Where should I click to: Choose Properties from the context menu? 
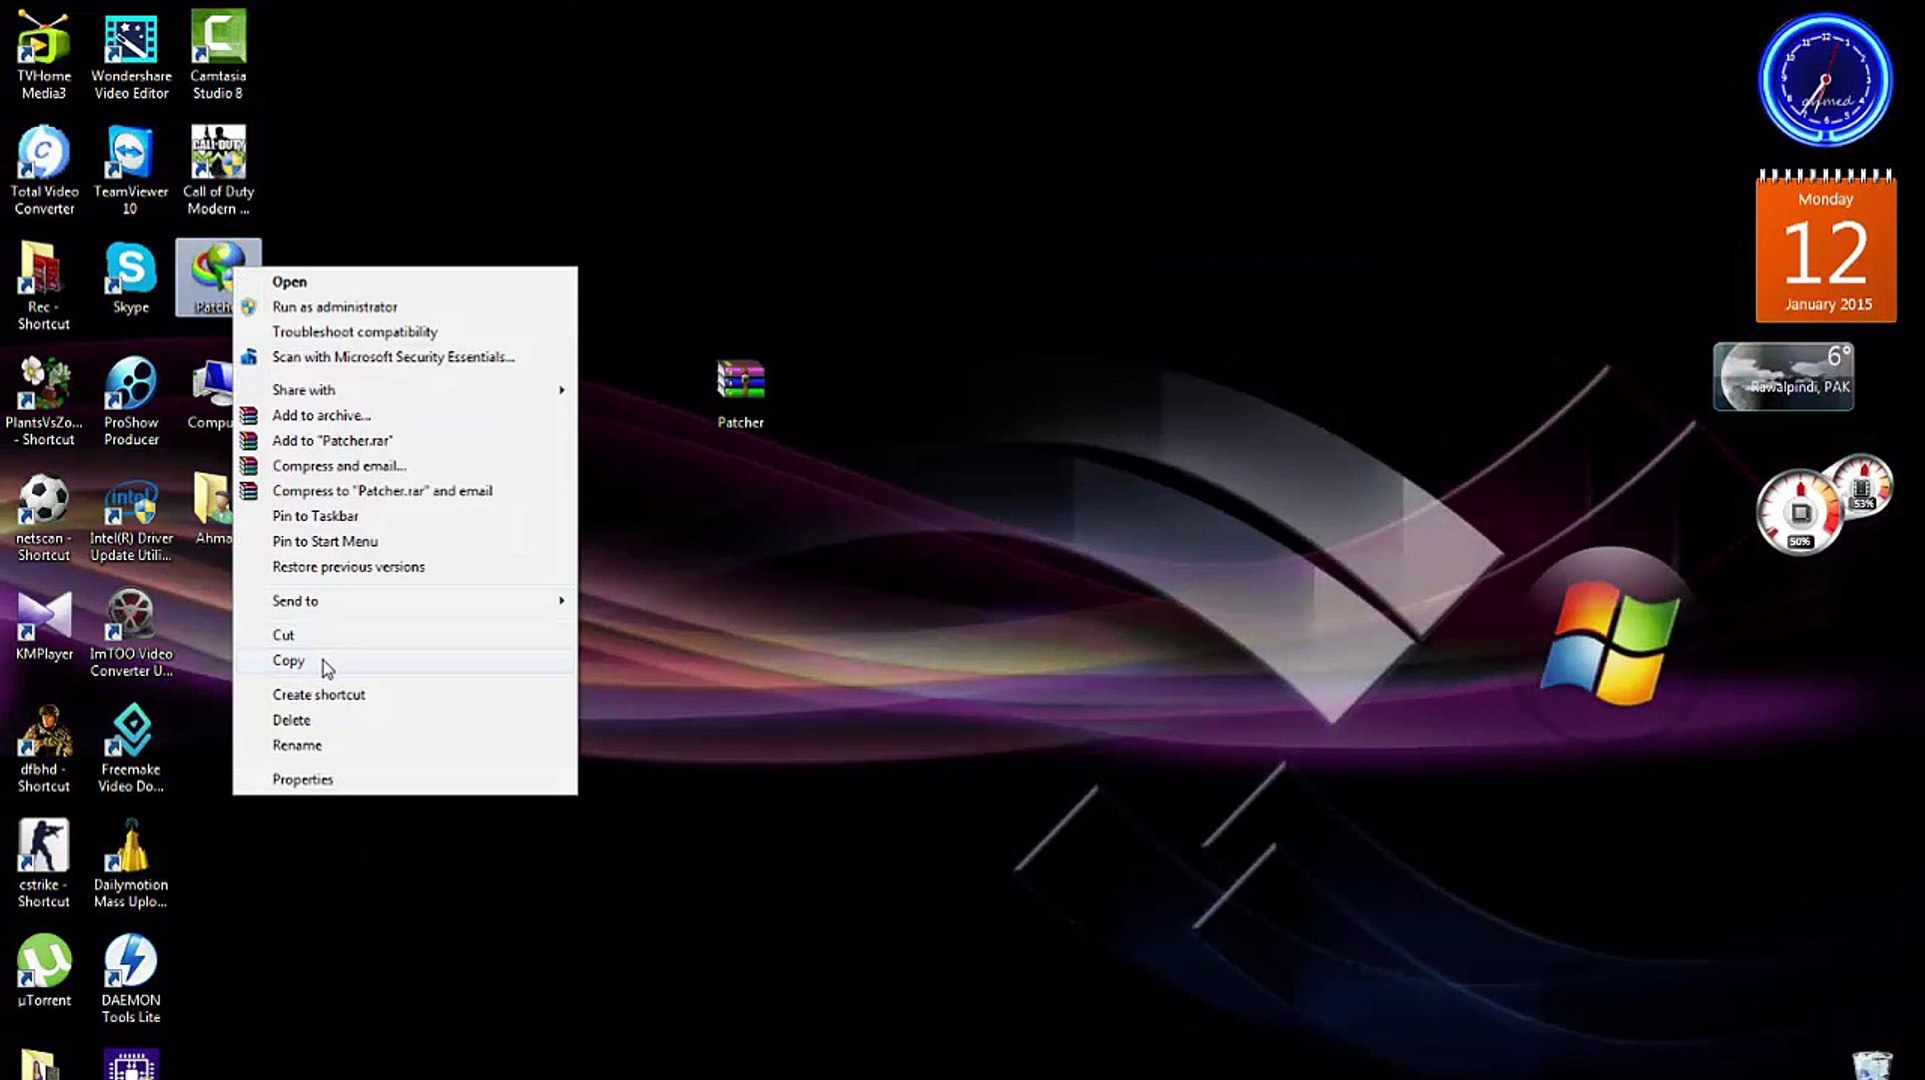405,780
